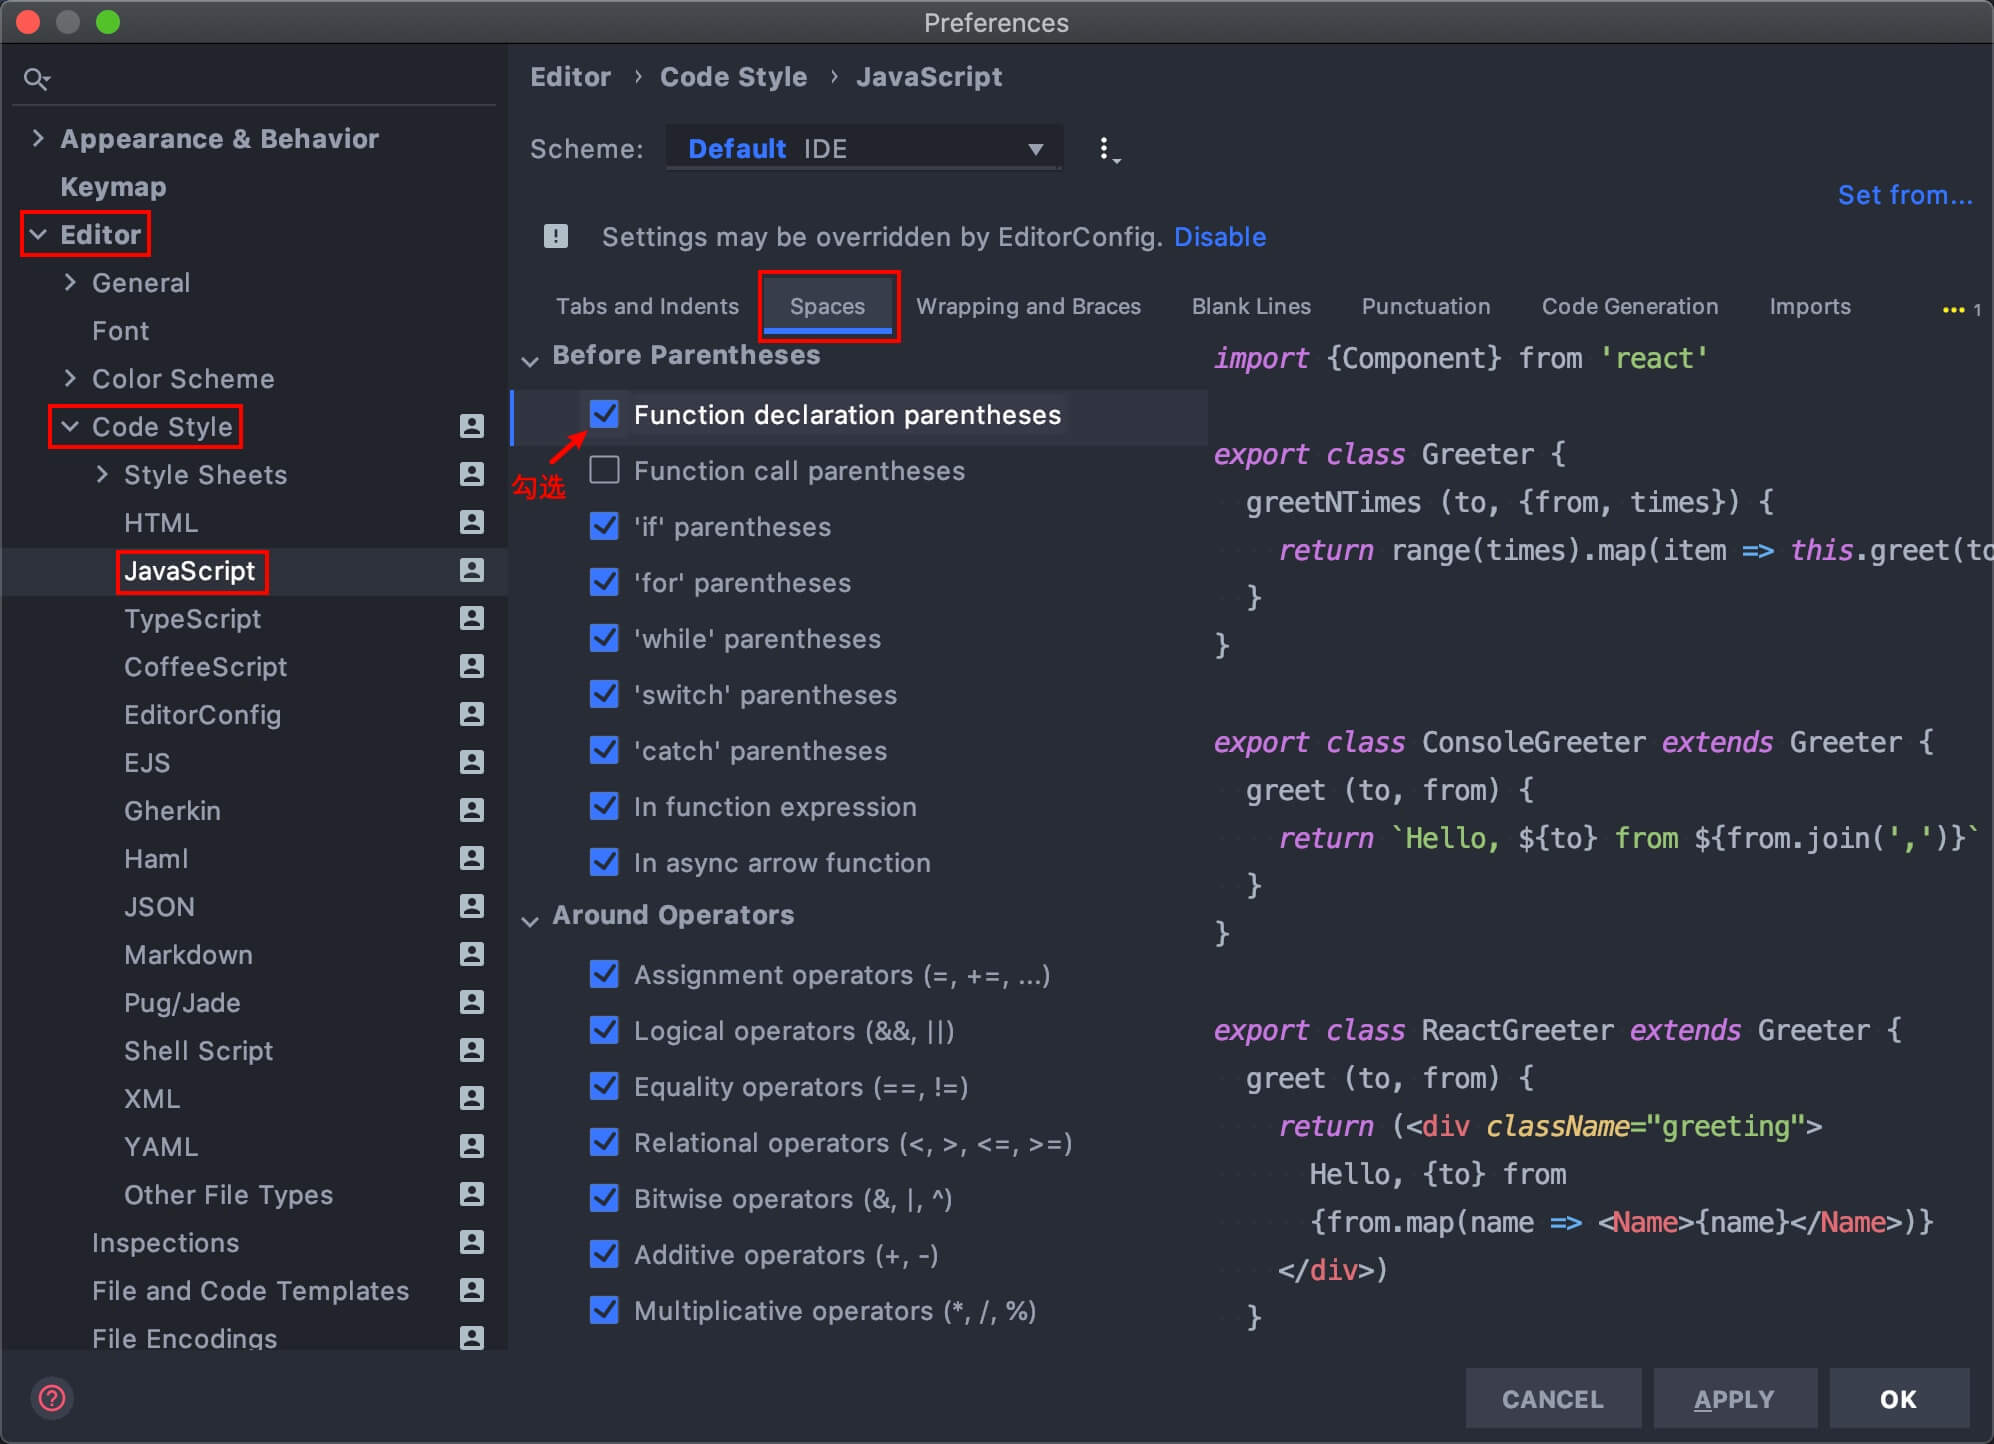Click the Disable EditorConfig link
Viewport: 1994px width, 1444px height.
pos(1219,237)
